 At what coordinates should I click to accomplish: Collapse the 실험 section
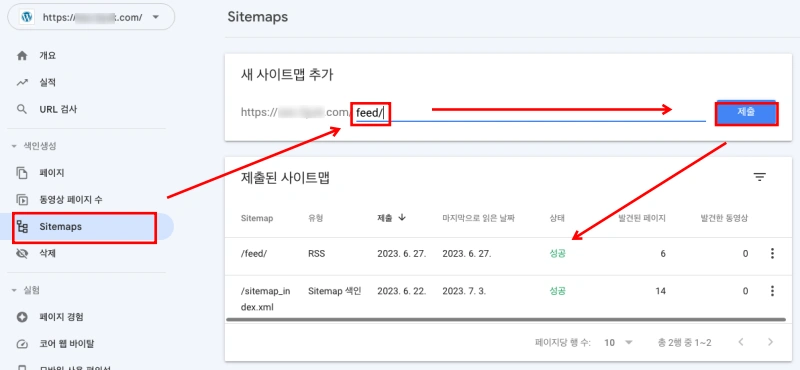click(x=27, y=290)
